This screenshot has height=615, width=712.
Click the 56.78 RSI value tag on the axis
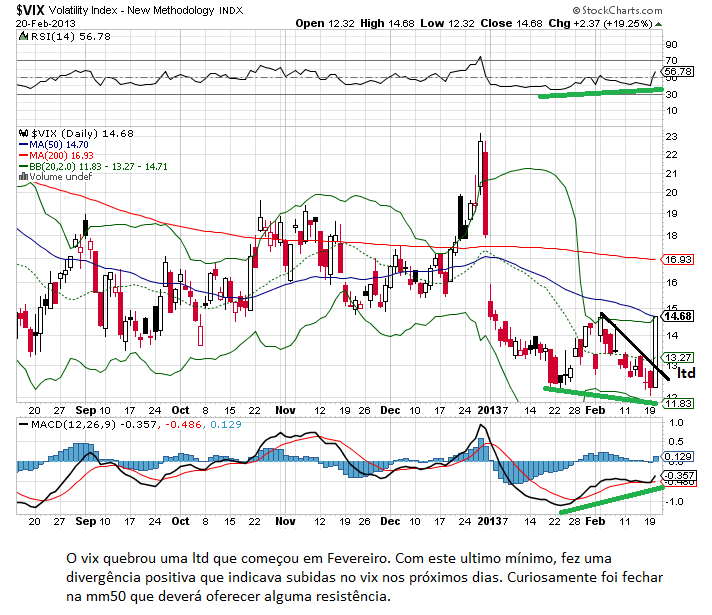pyautogui.click(x=678, y=71)
